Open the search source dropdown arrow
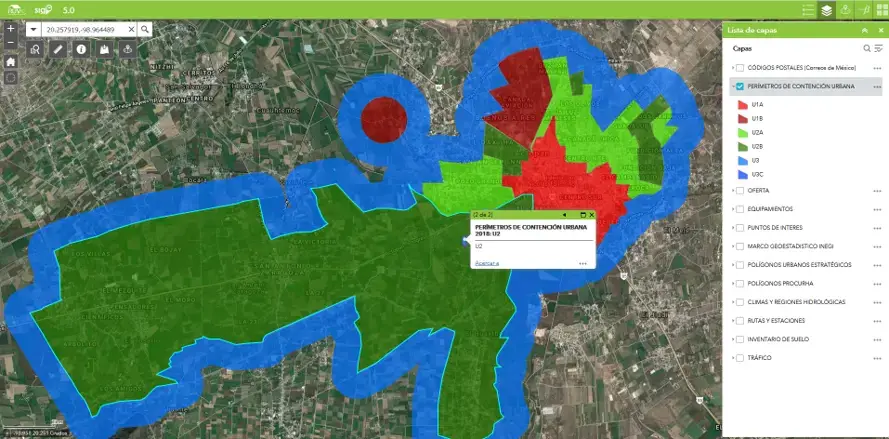This screenshot has height=439, width=889. pyautogui.click(x=33, y=30)
